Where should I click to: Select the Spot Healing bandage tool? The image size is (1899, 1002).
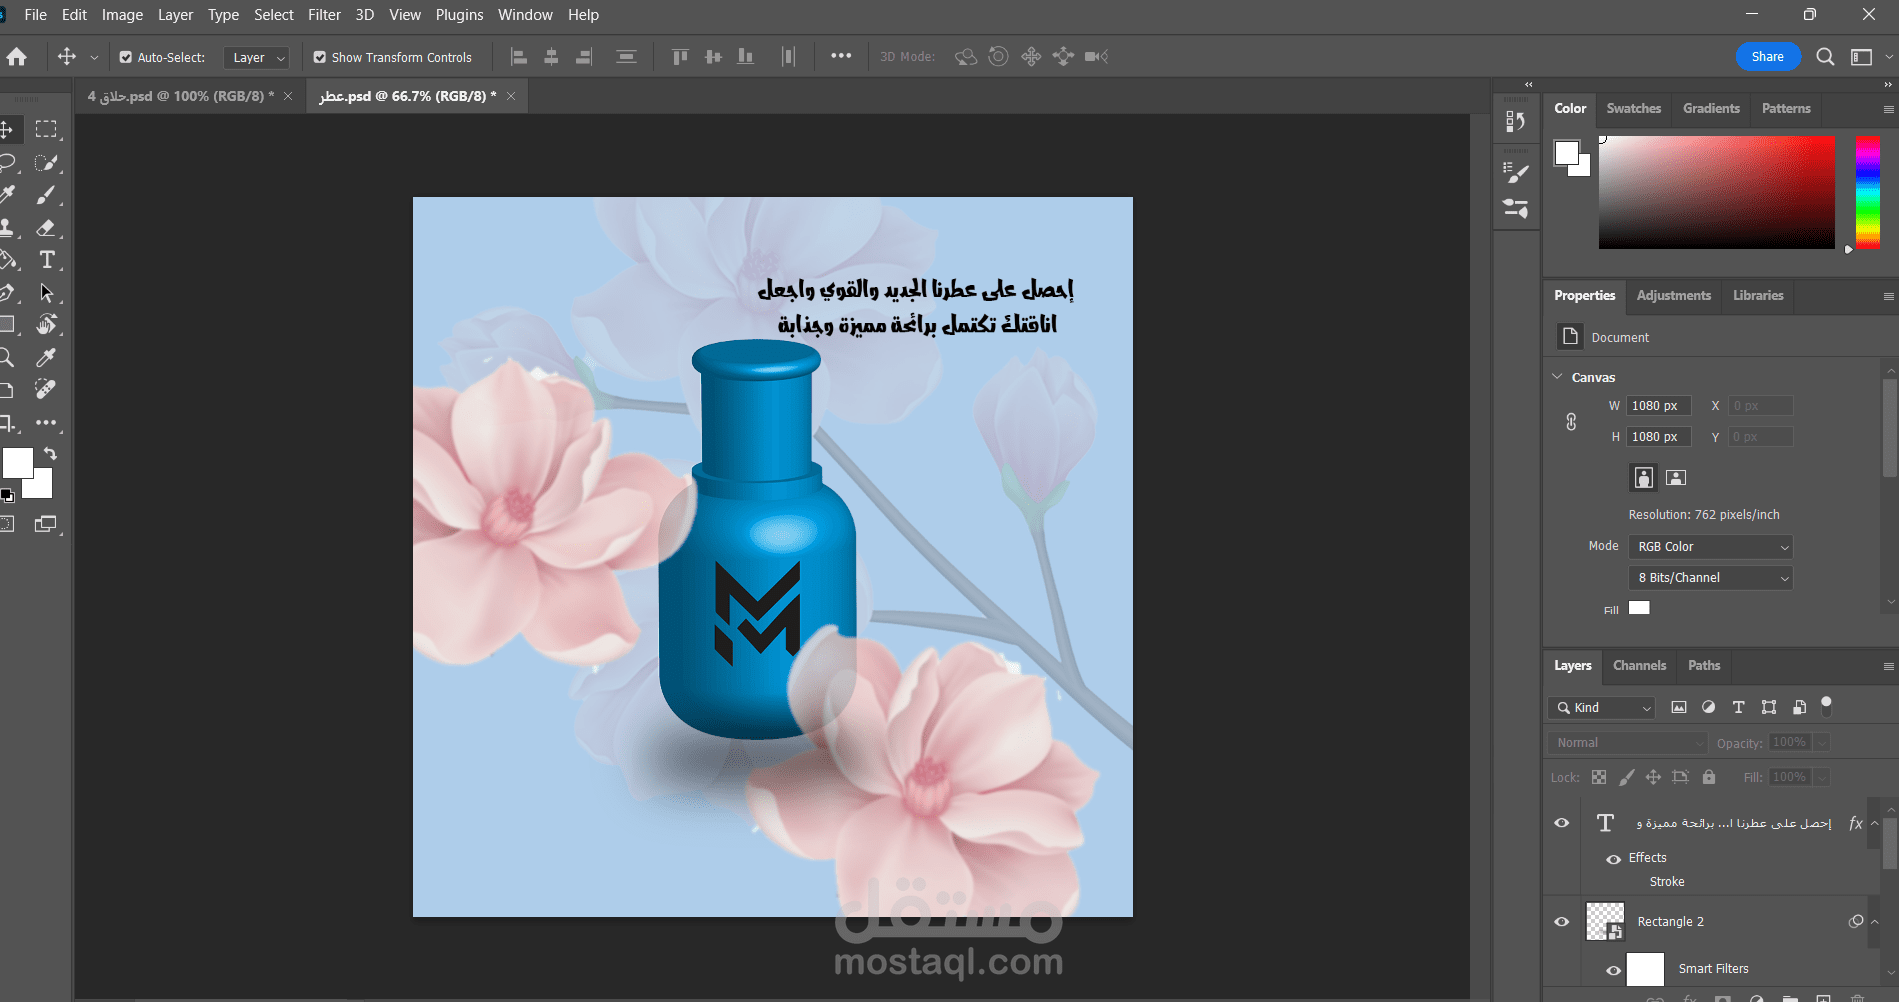[46, 390]
